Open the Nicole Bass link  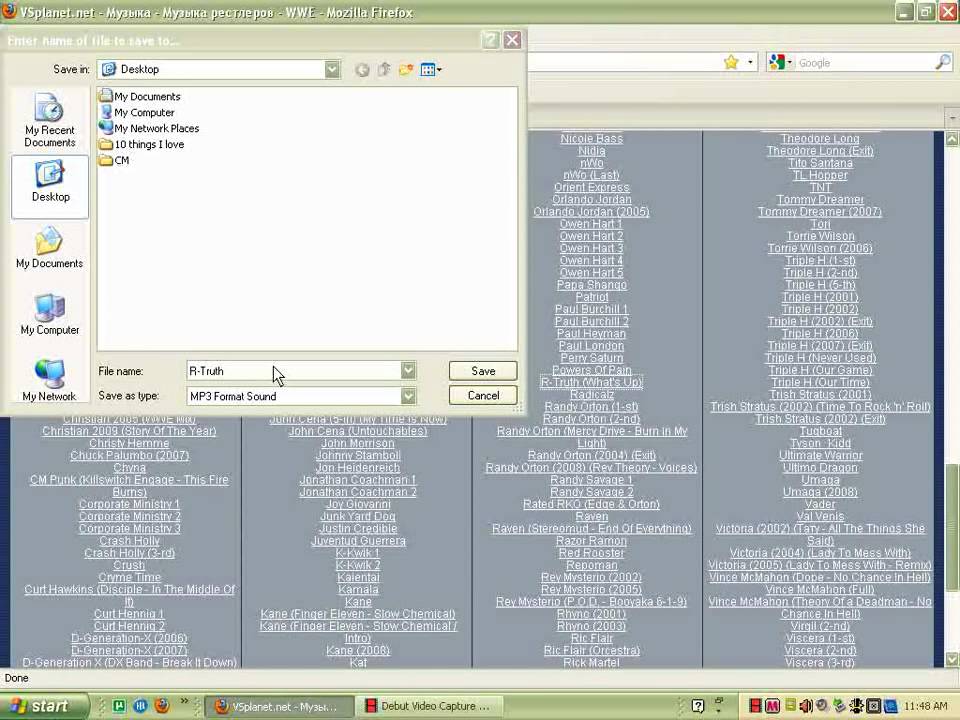(591, 139)
